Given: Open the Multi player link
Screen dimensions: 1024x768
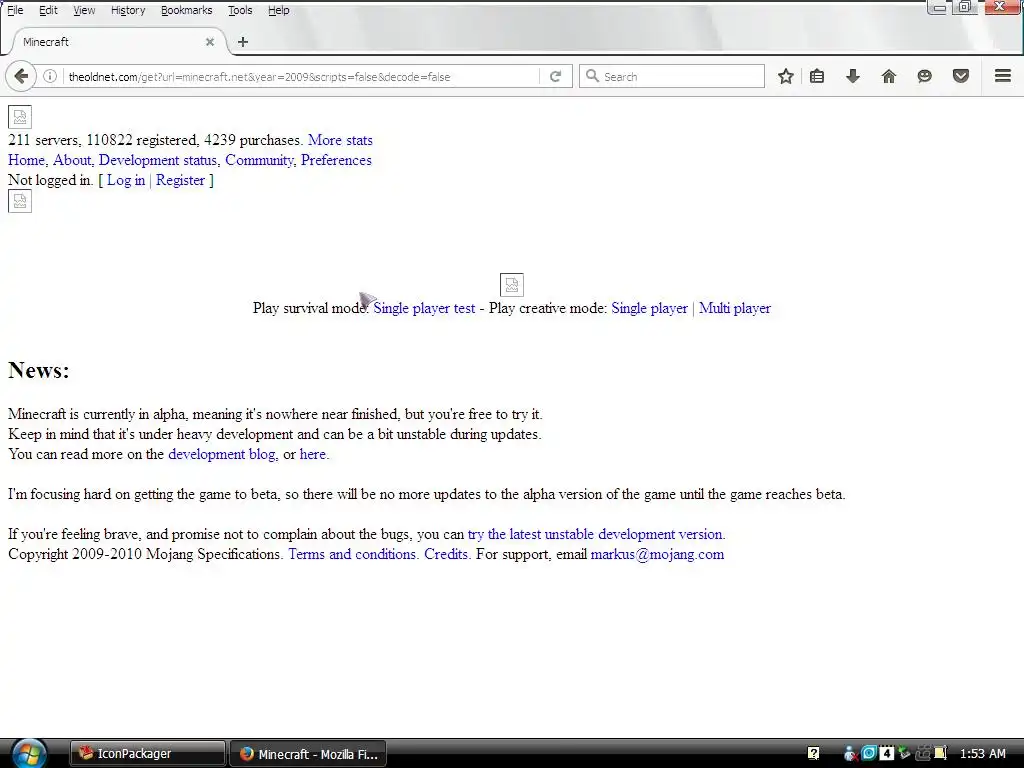Looking at the screenshot, I should coord(735,308).
